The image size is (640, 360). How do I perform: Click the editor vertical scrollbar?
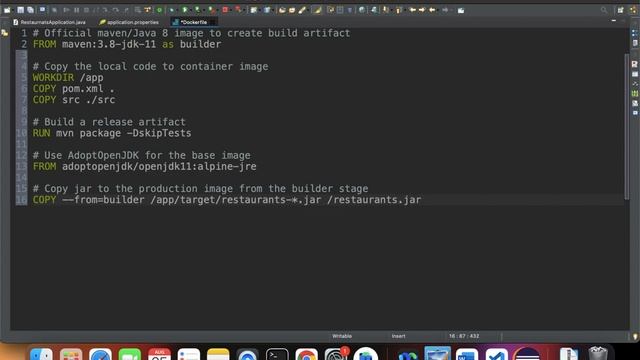[x=627, y=127]
